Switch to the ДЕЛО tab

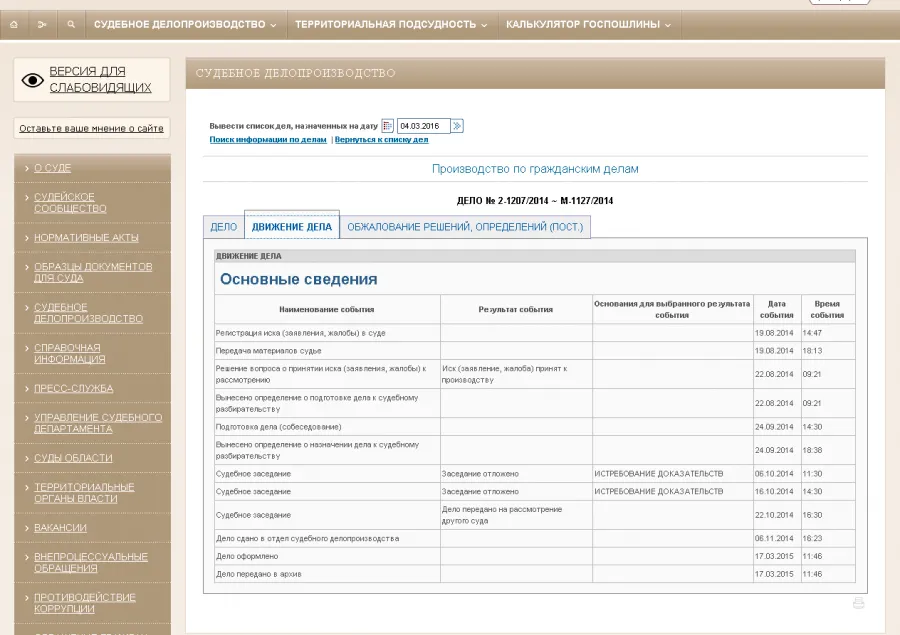(224, 227)
